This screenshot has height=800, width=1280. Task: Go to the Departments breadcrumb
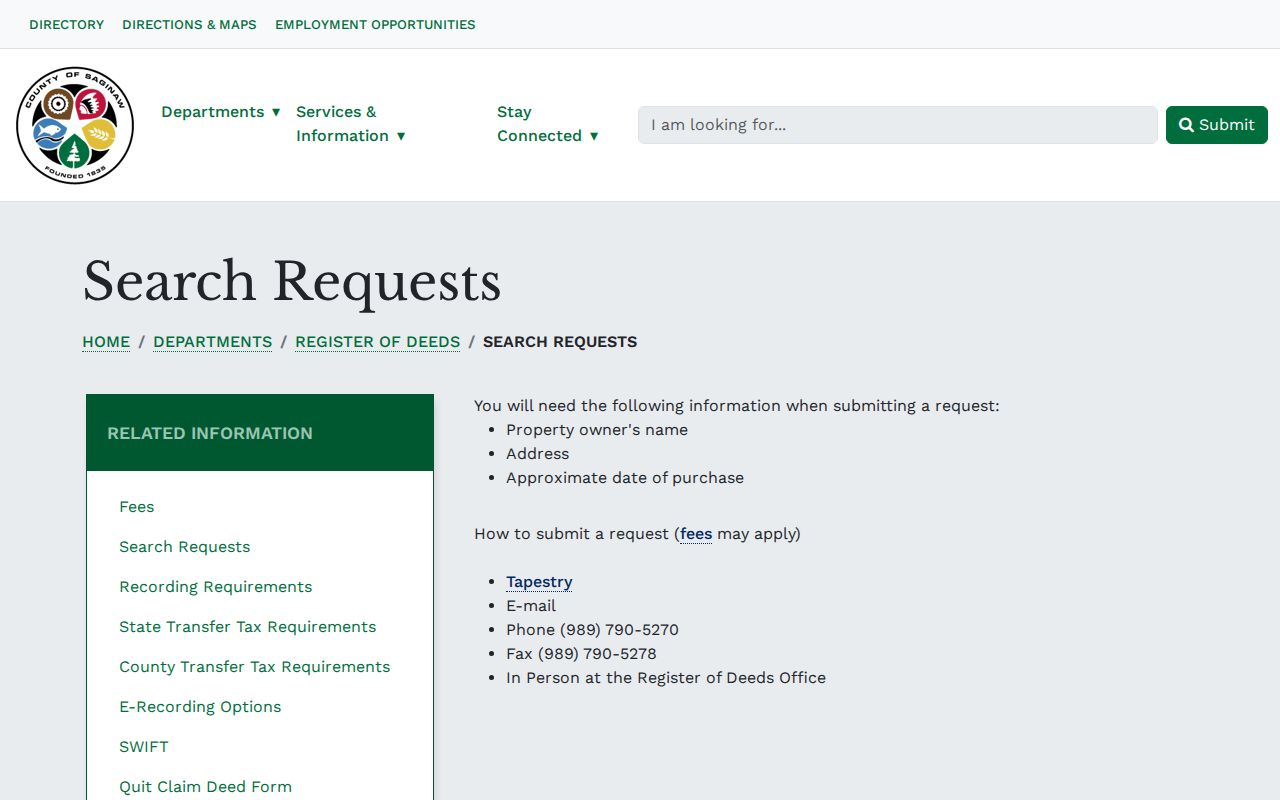pos(212,342)
